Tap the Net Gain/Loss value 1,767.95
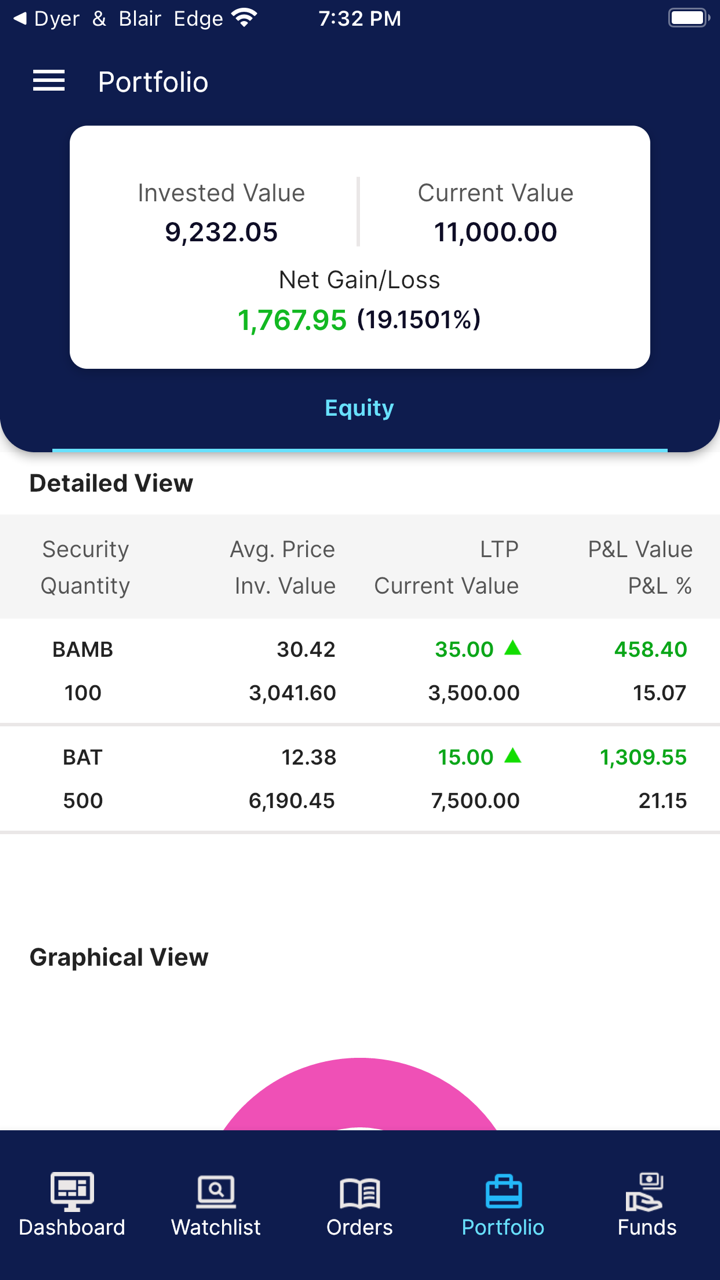Viewport: 720px width, 1280px height. [x=292, y=320]
